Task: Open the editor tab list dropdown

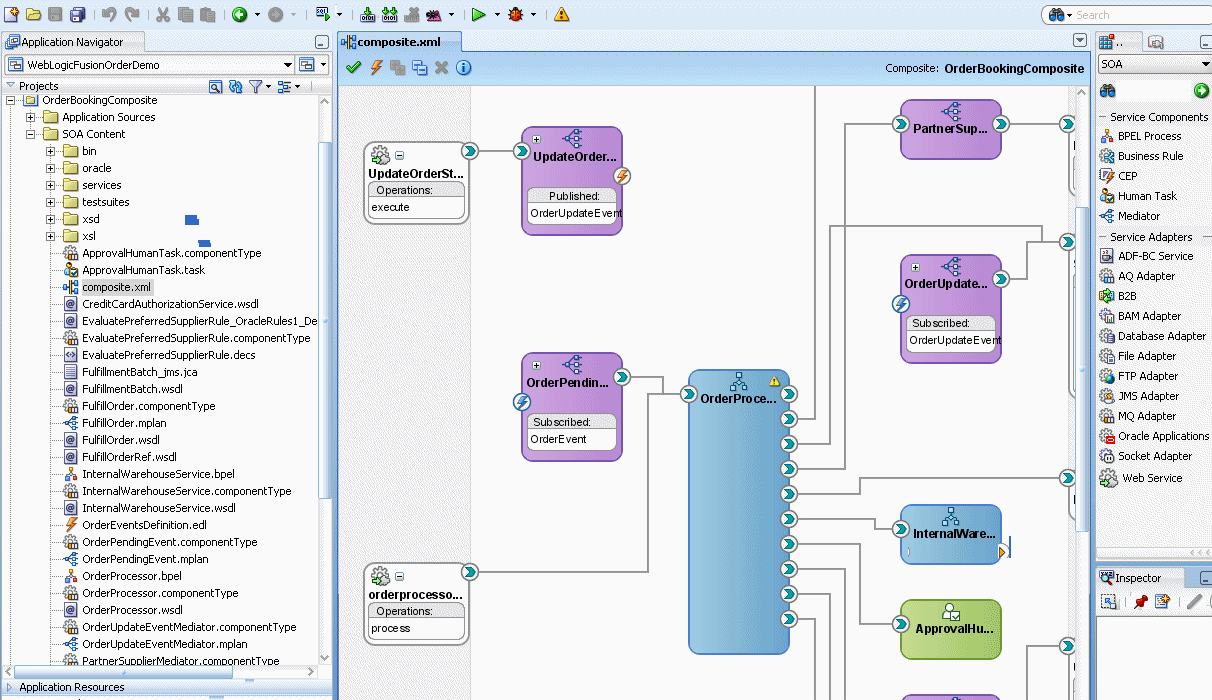Action: pyautogui.click(x=1079, y=41)
